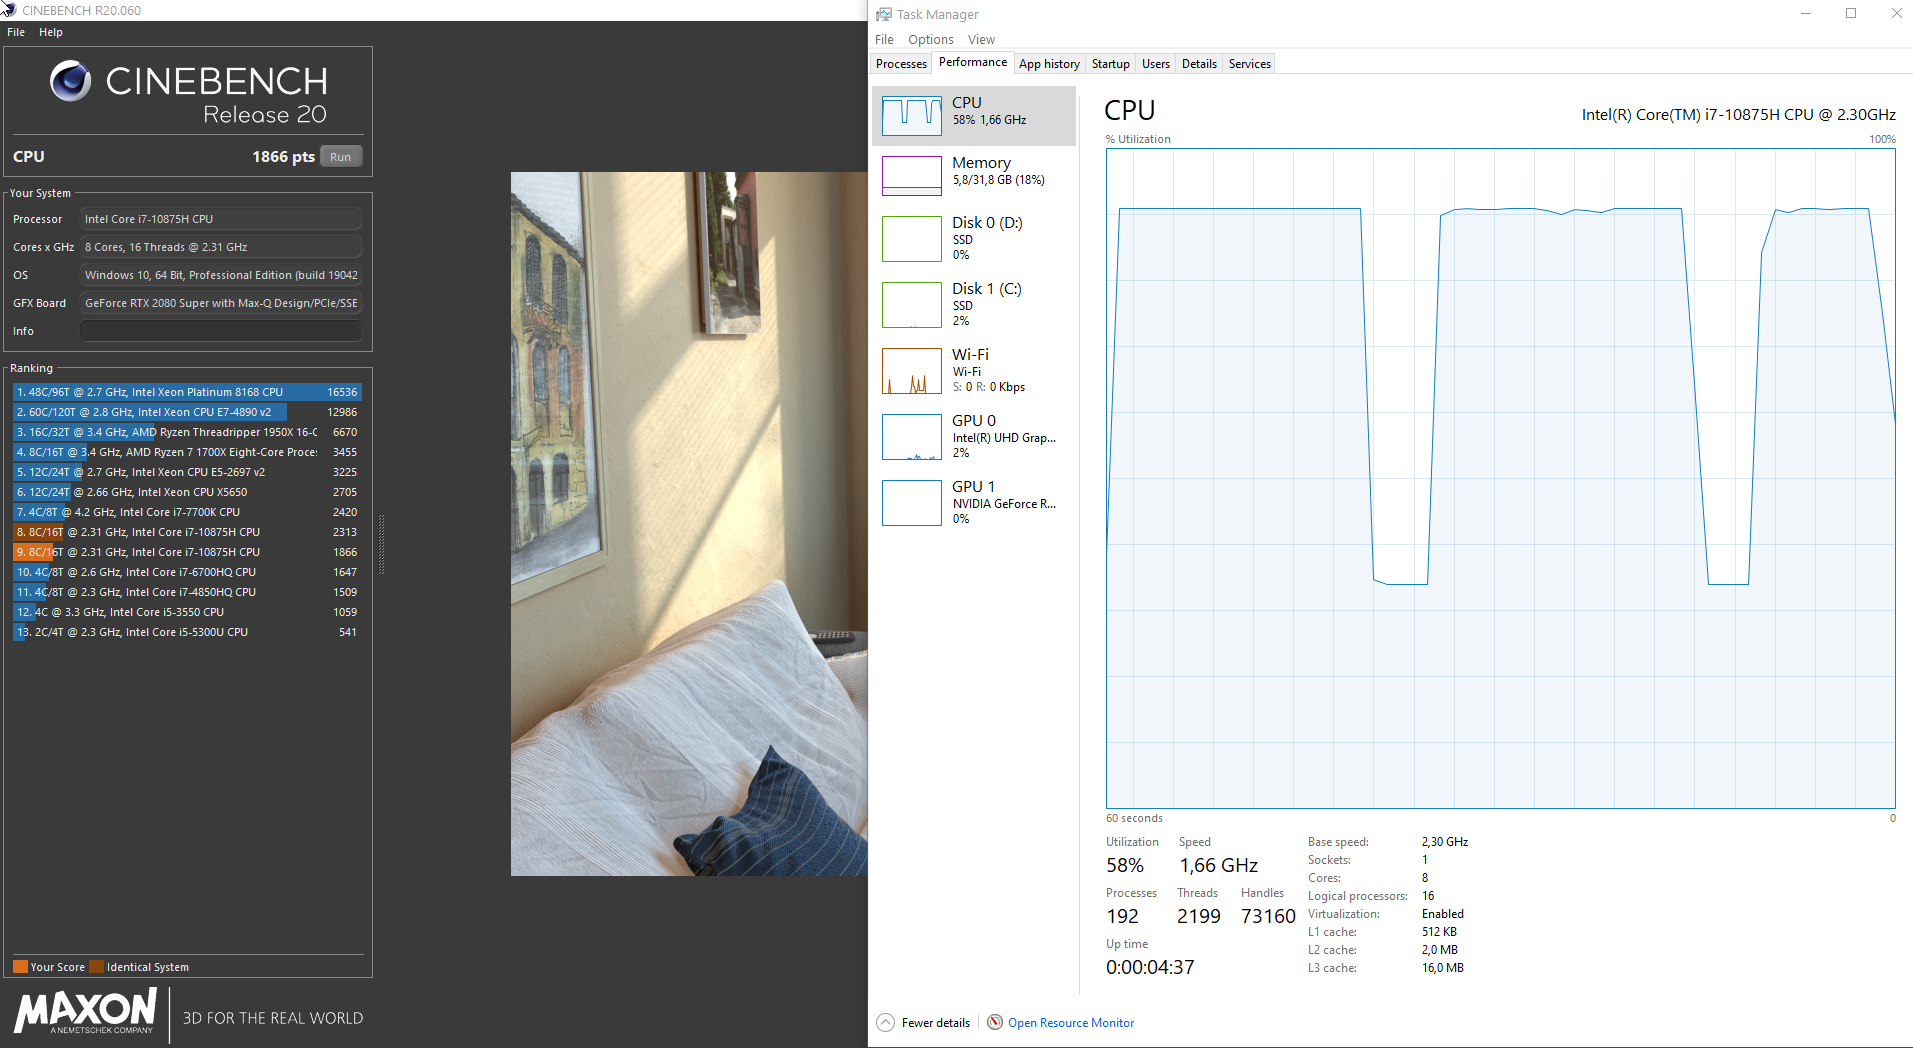The width and height of the screenshot is (1913, 1048).
Task: Open Cinebench File menu
Action: click(16, 32)
